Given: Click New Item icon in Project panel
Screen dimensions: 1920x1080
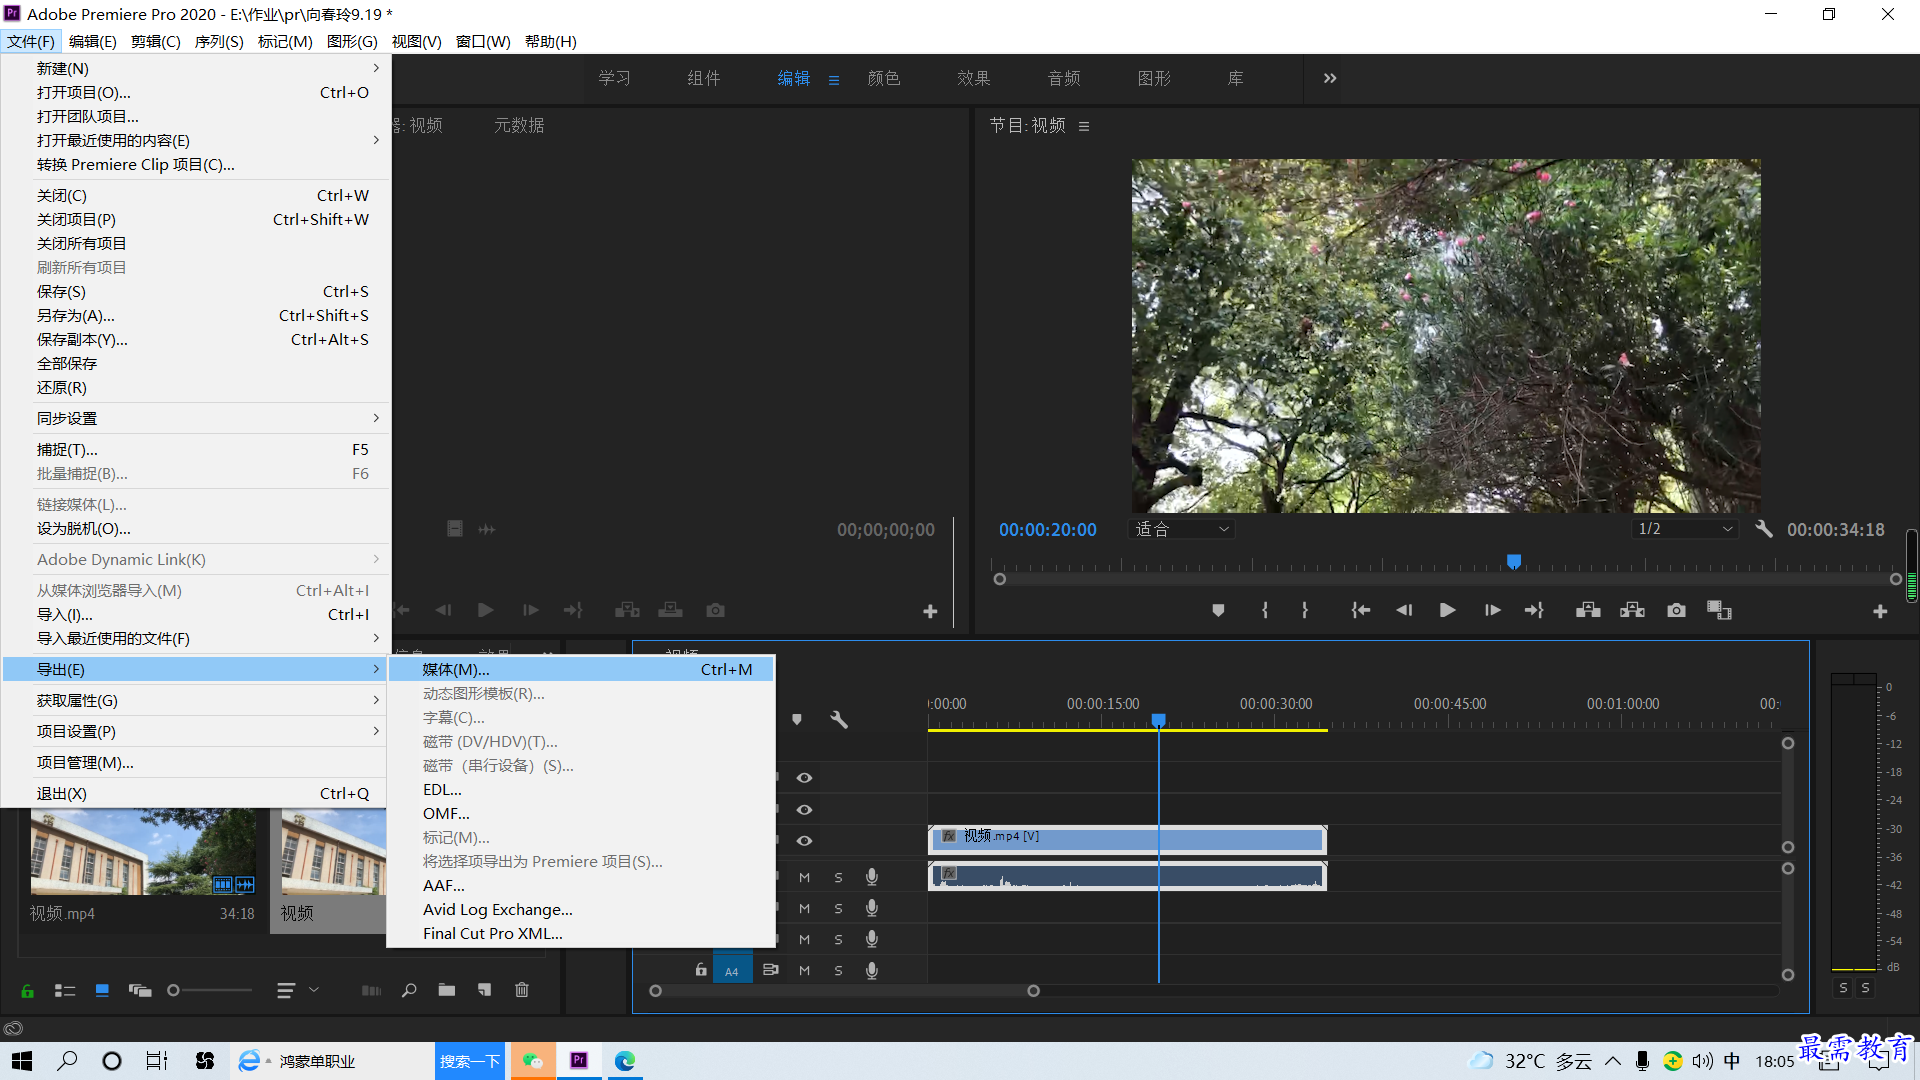Looking at the screenshot, I should pyautogui.click(x=485, y=990).
